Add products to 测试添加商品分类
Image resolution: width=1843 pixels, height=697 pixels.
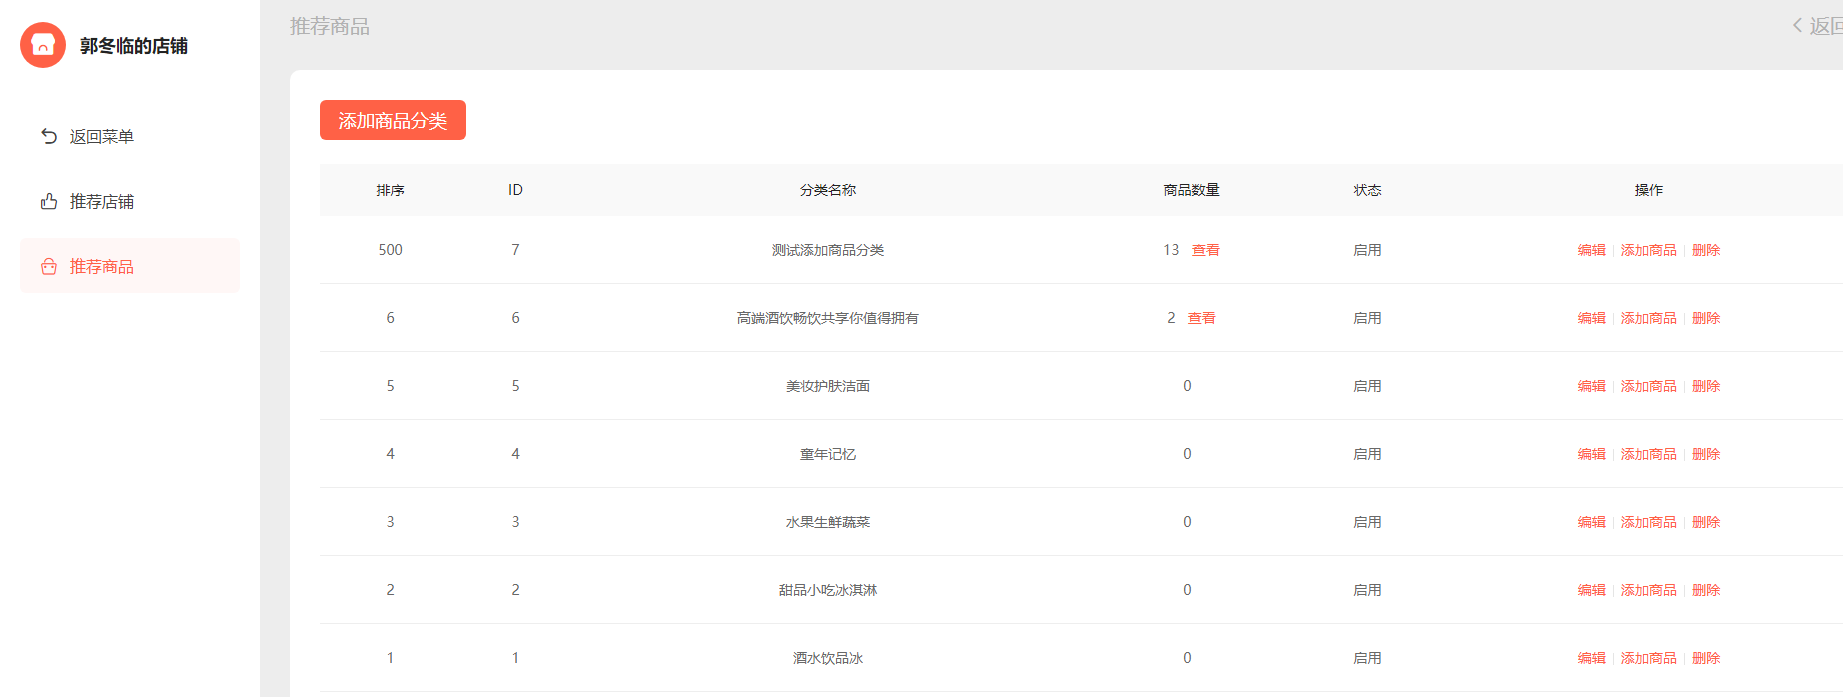(x=1649, y=250)
